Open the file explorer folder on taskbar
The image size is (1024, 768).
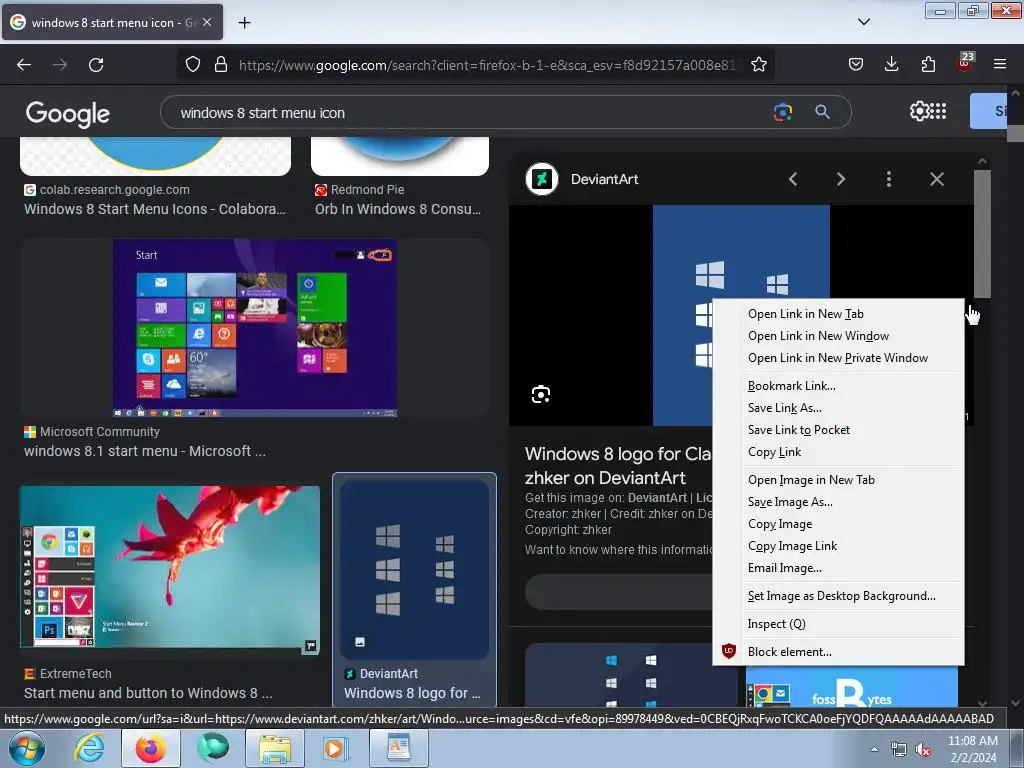pyautogui.click(x=275, y=748)
